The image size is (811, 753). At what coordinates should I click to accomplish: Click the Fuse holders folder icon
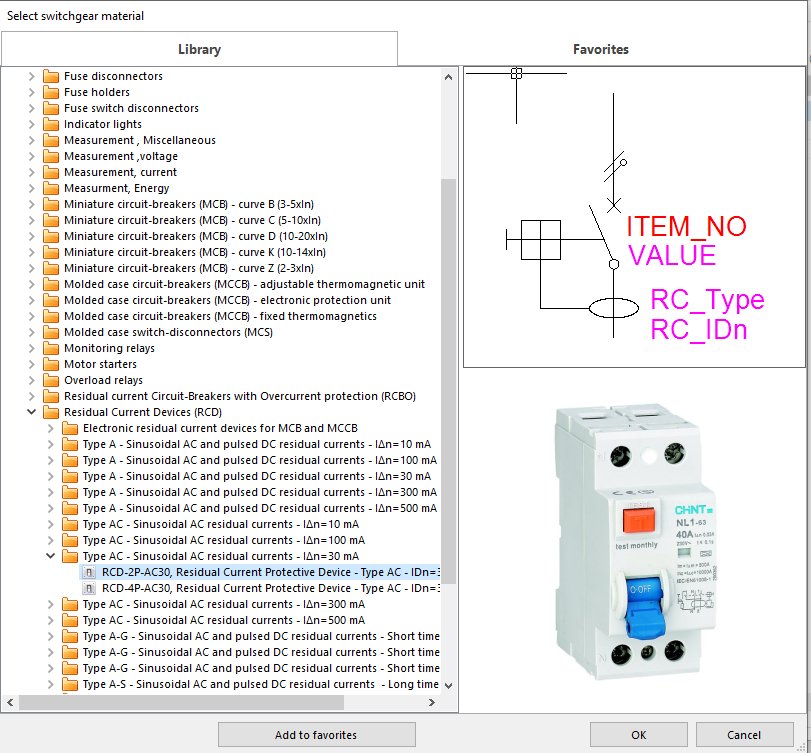(53, 92)
